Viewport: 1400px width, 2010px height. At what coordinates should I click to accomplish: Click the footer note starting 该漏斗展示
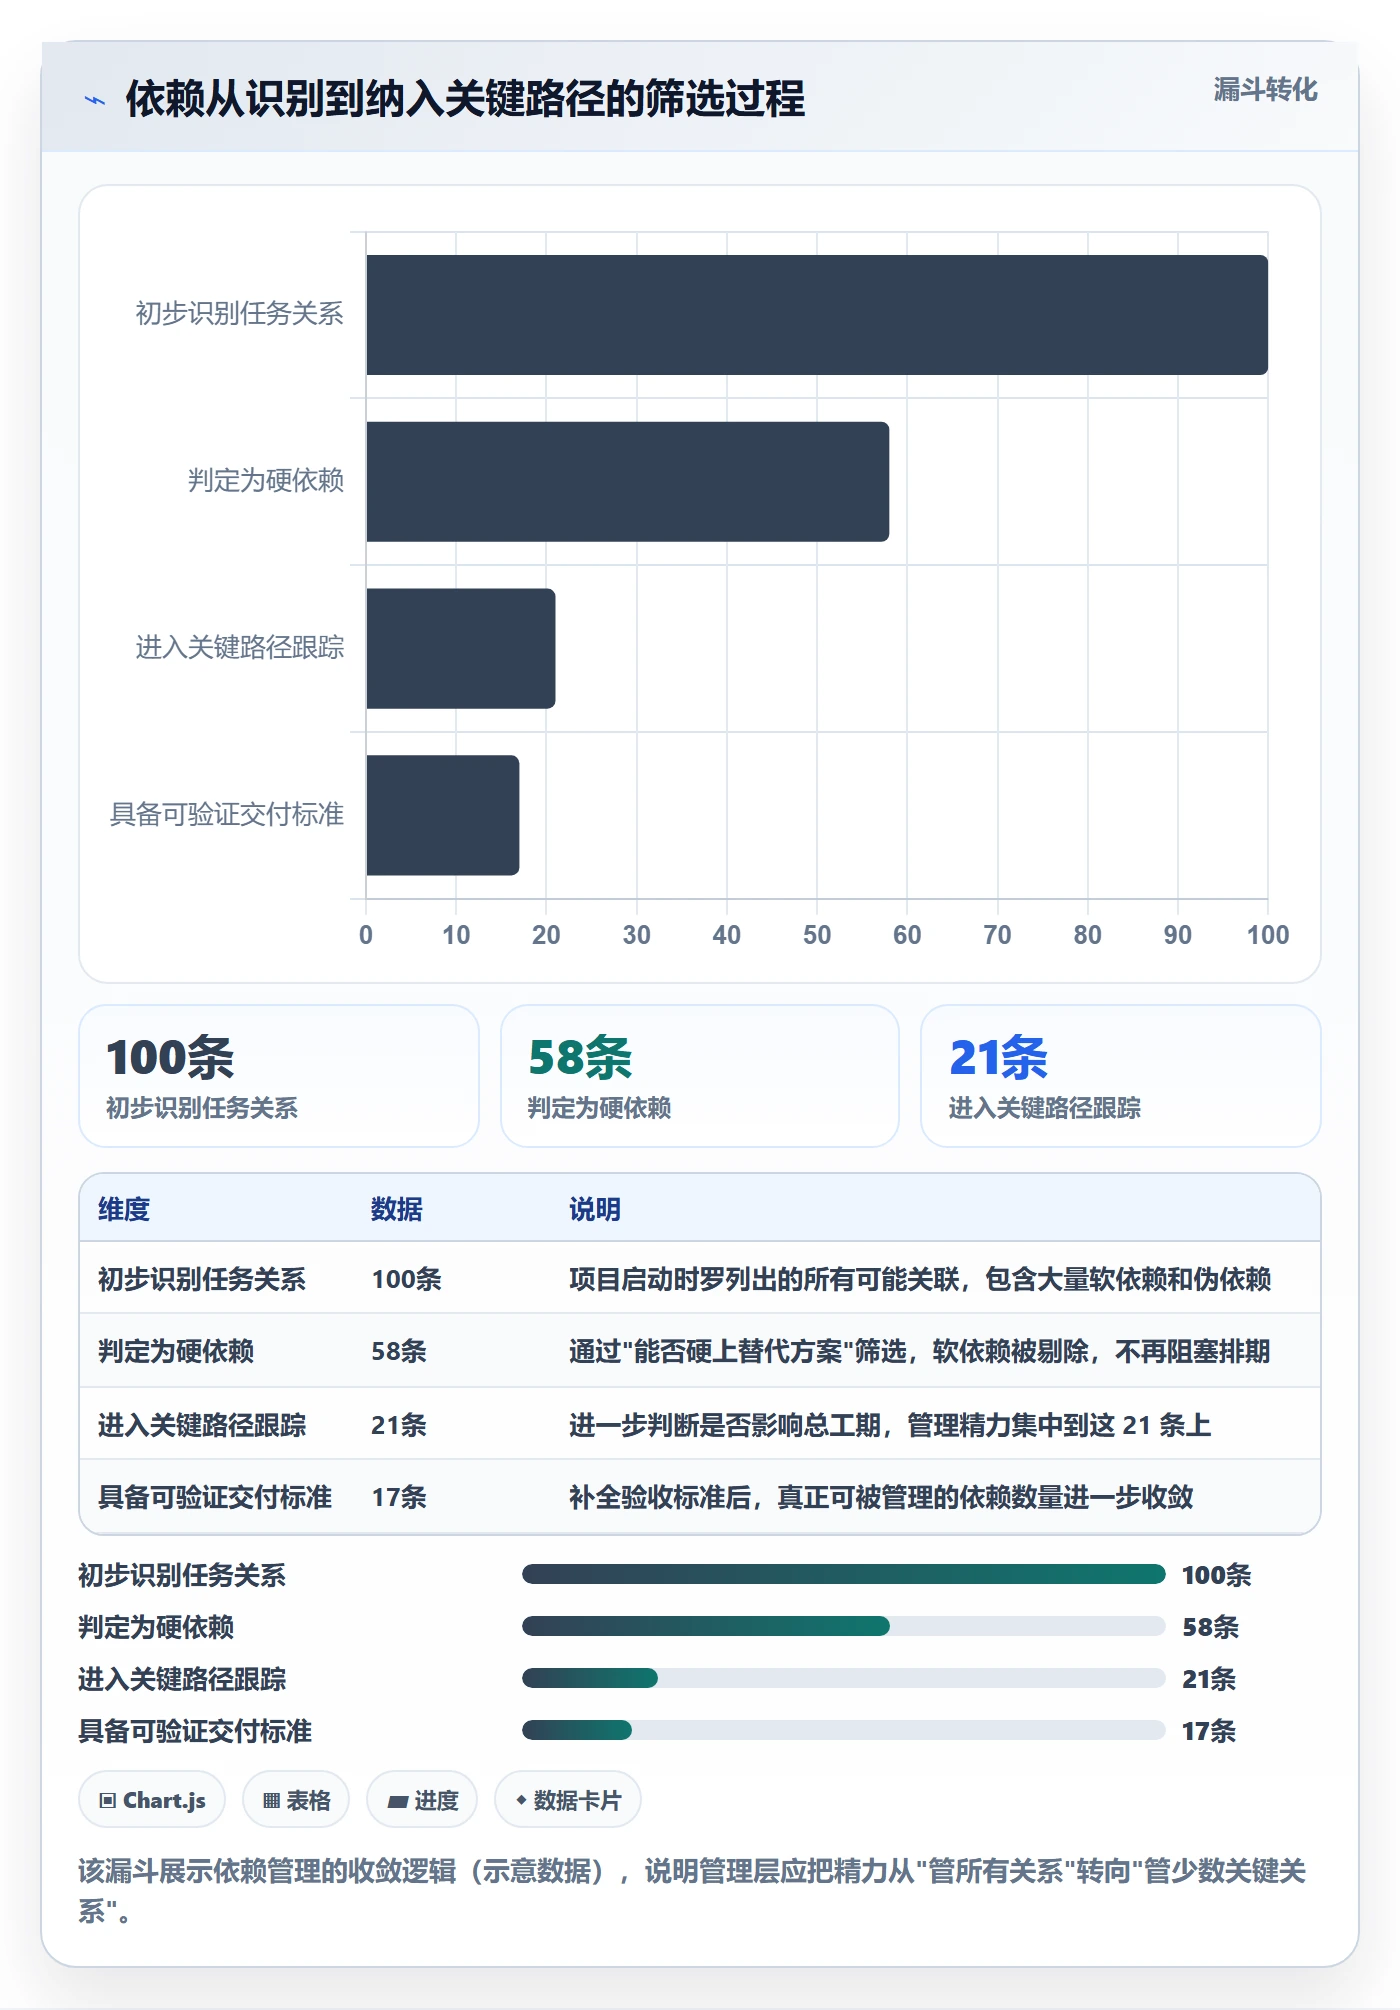(692, 1891)
